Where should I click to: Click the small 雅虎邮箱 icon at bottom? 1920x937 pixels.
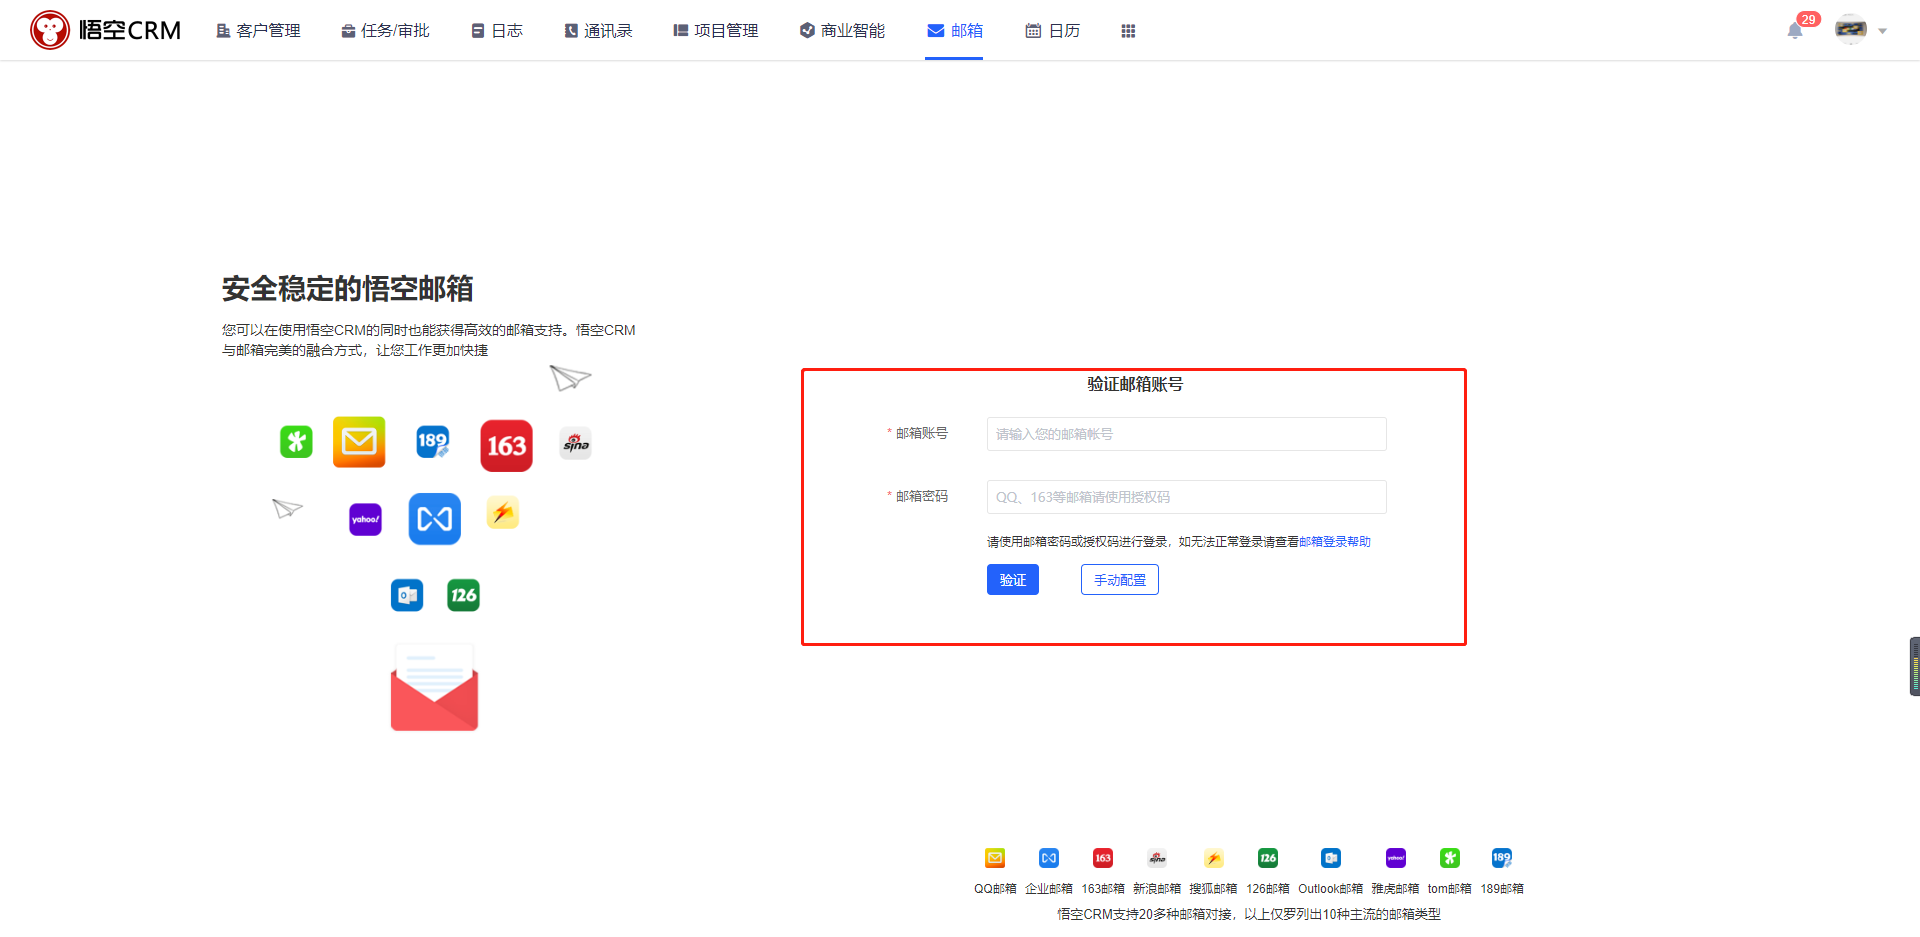tap(1396, 858)
